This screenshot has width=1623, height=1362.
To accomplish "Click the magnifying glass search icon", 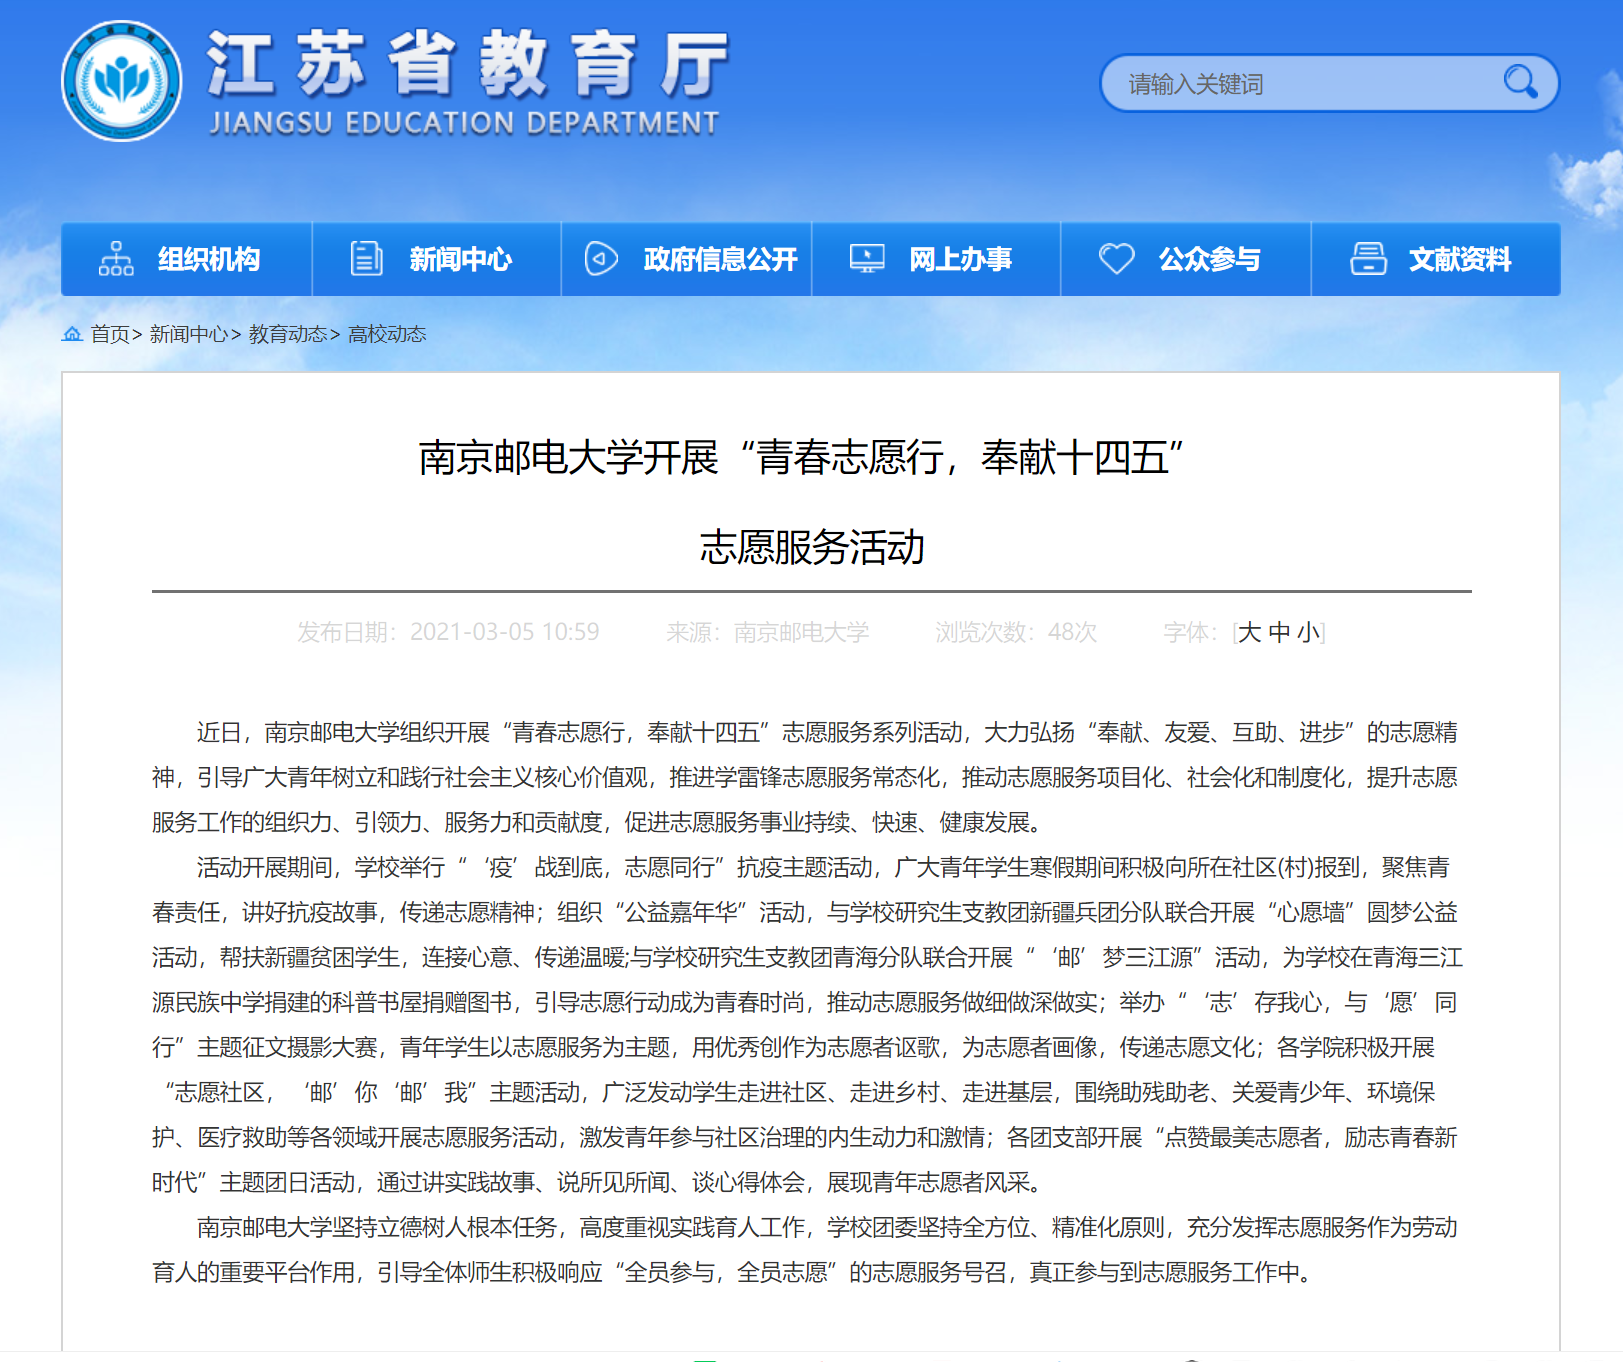I will [1520, 82].
